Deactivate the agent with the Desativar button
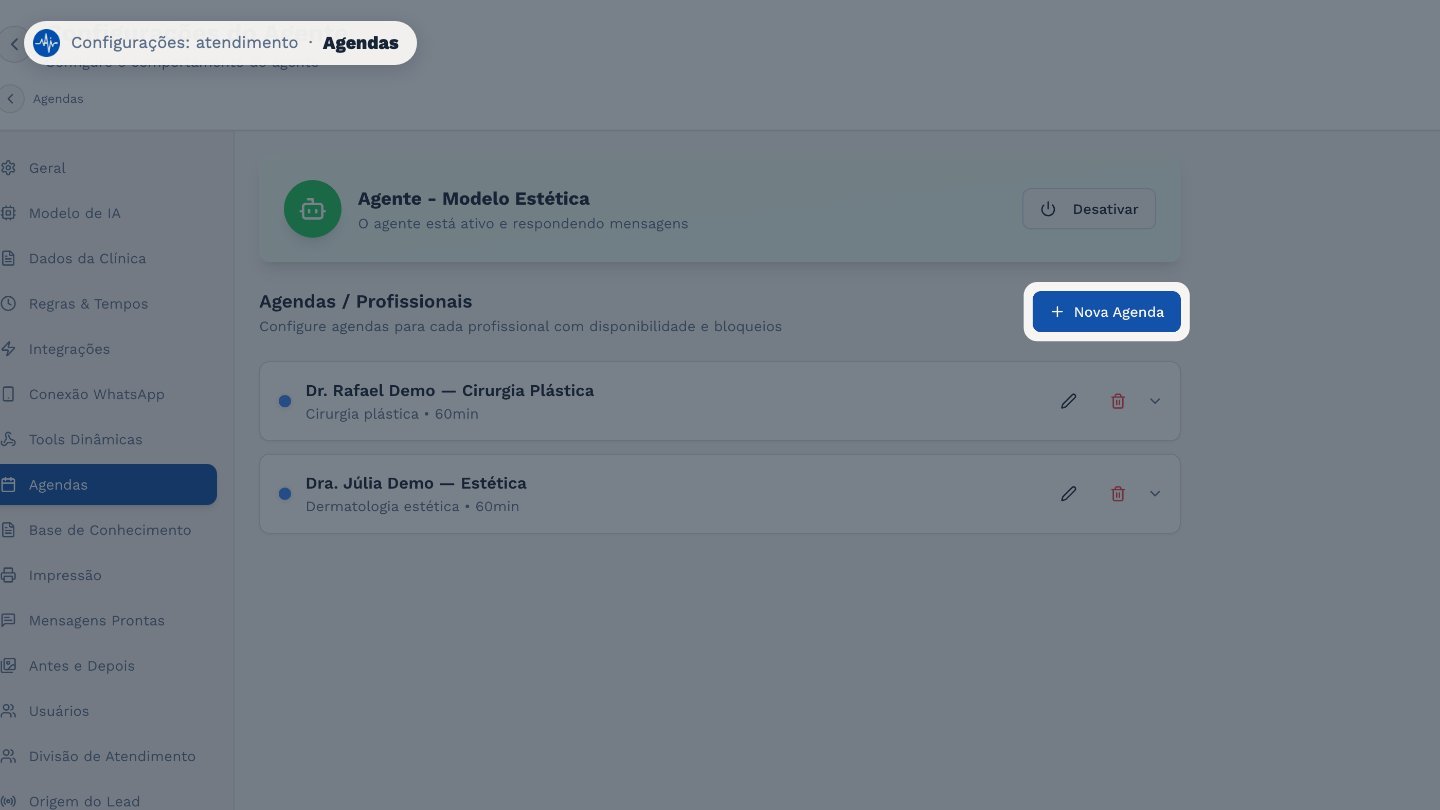 click(1089, 209)
